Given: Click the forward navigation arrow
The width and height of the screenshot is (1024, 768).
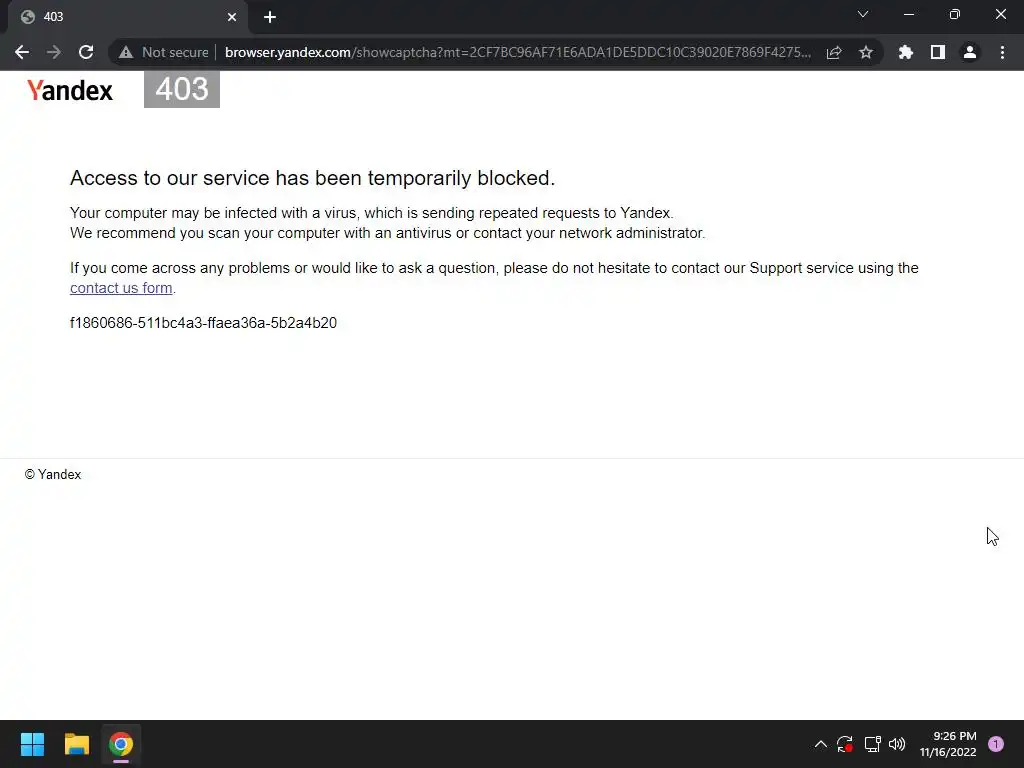Looking at the screenshot, I should pos(54,52).
